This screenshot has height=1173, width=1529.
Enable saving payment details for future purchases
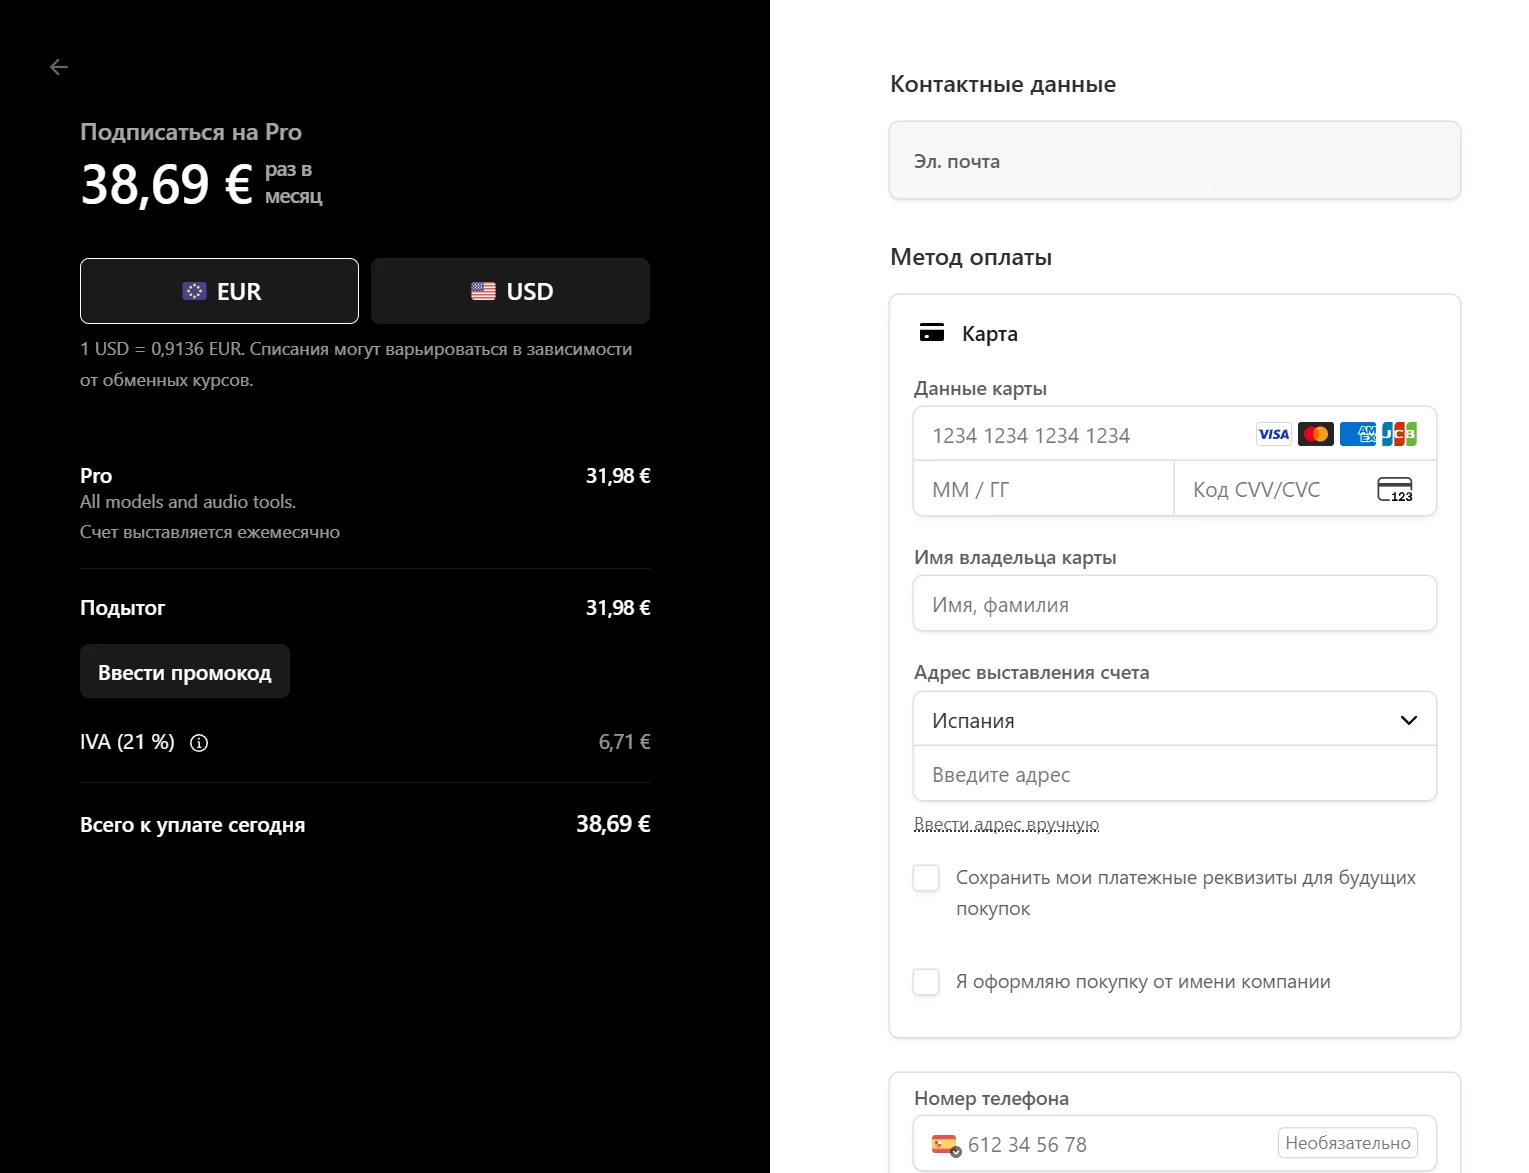click(x=926, y=878)
